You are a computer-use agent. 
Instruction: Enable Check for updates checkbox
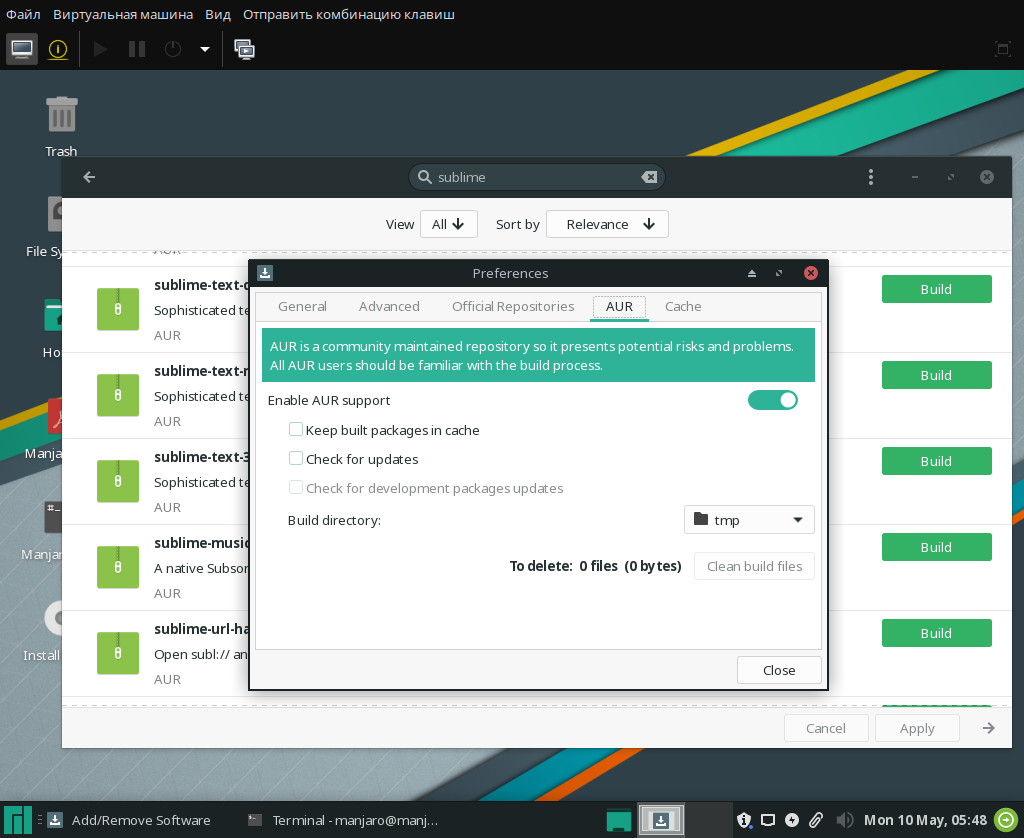pos(296,459)
